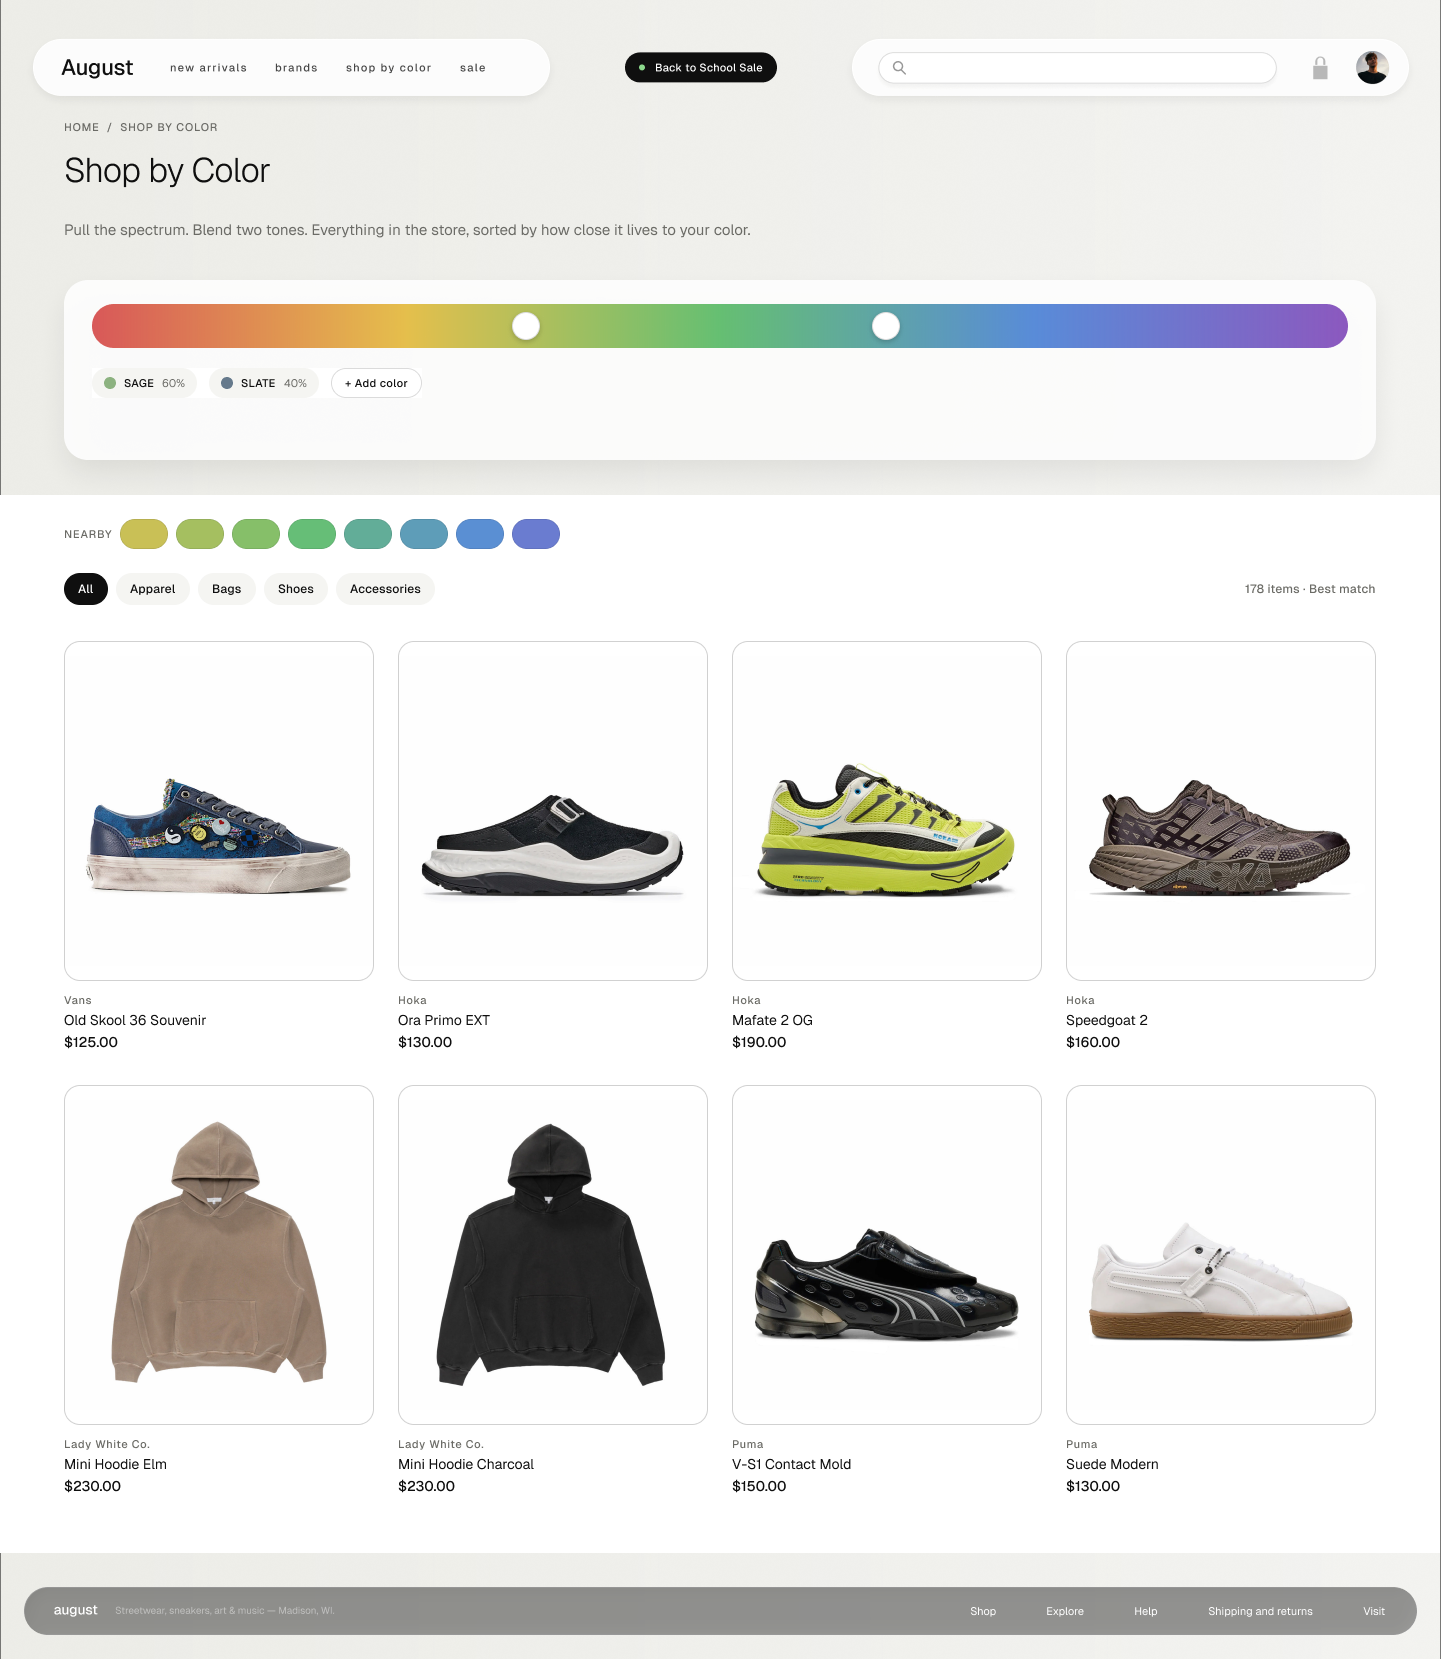This screenshot has height=1659, width=1441.
Task: Open the Hoka Mafate 2 OG image
Action: tap(887, 811)
